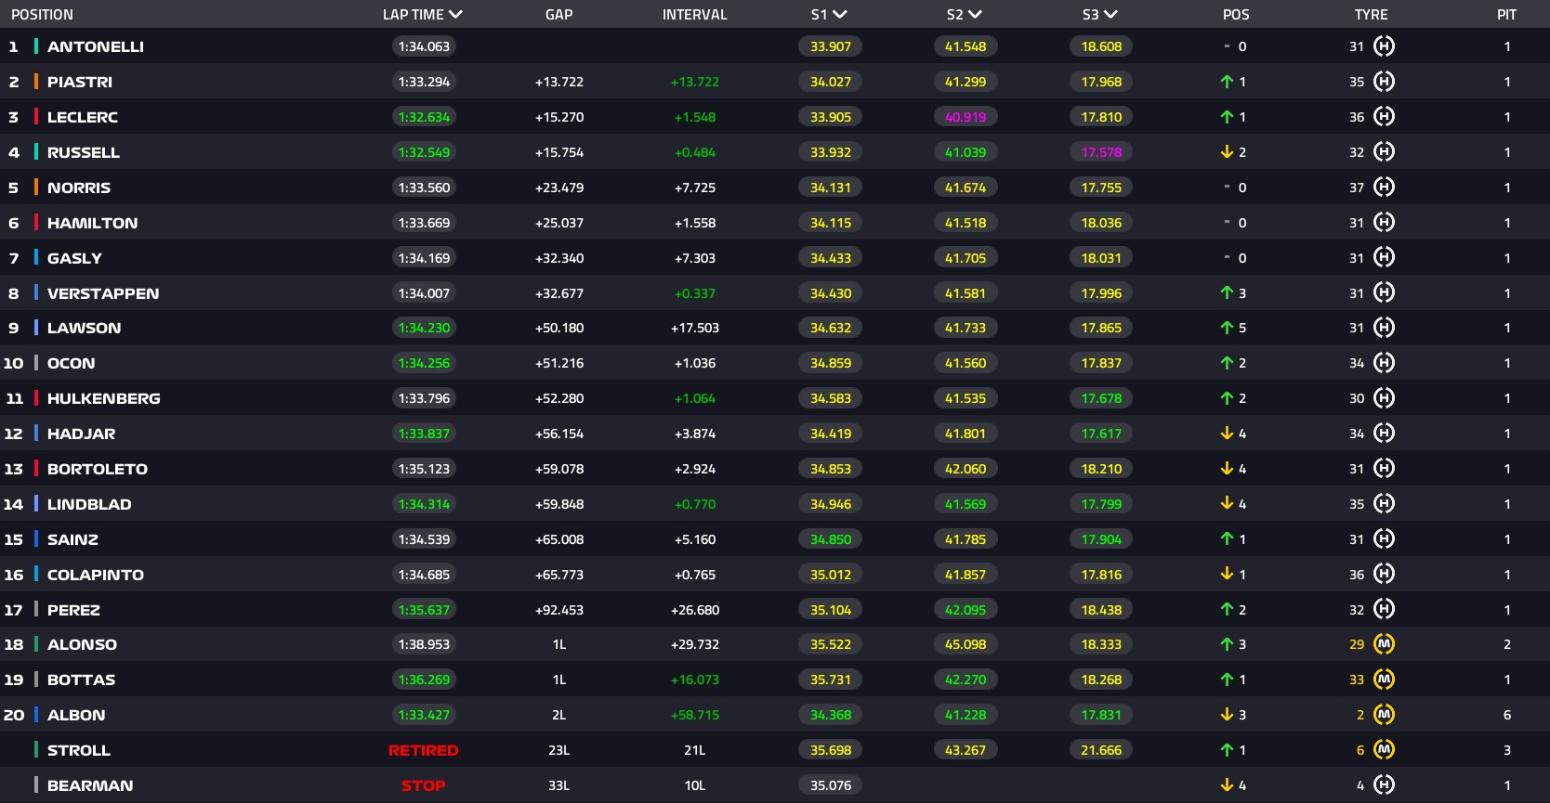Click the INTERVAL column header
This screenshot has height=803, width=1550.
click(x=694, y=15)
